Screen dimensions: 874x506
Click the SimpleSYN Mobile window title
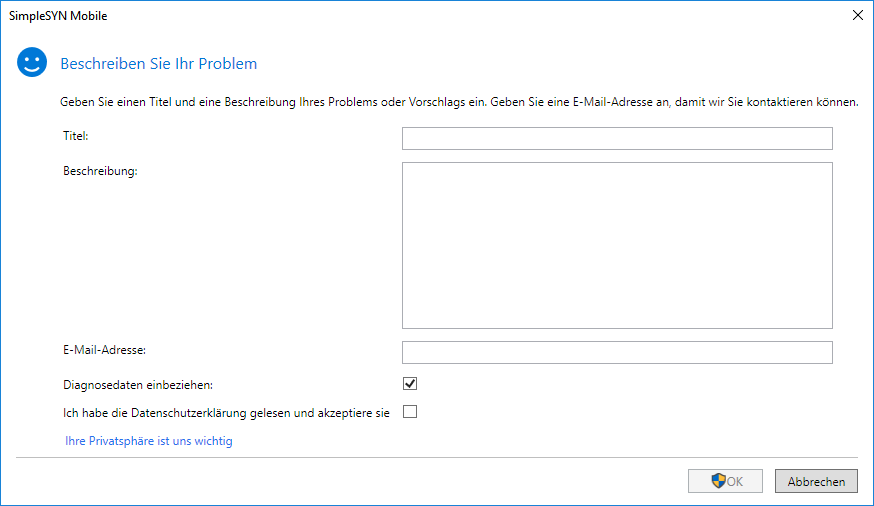pyautogui.click(x=58, y=16)
